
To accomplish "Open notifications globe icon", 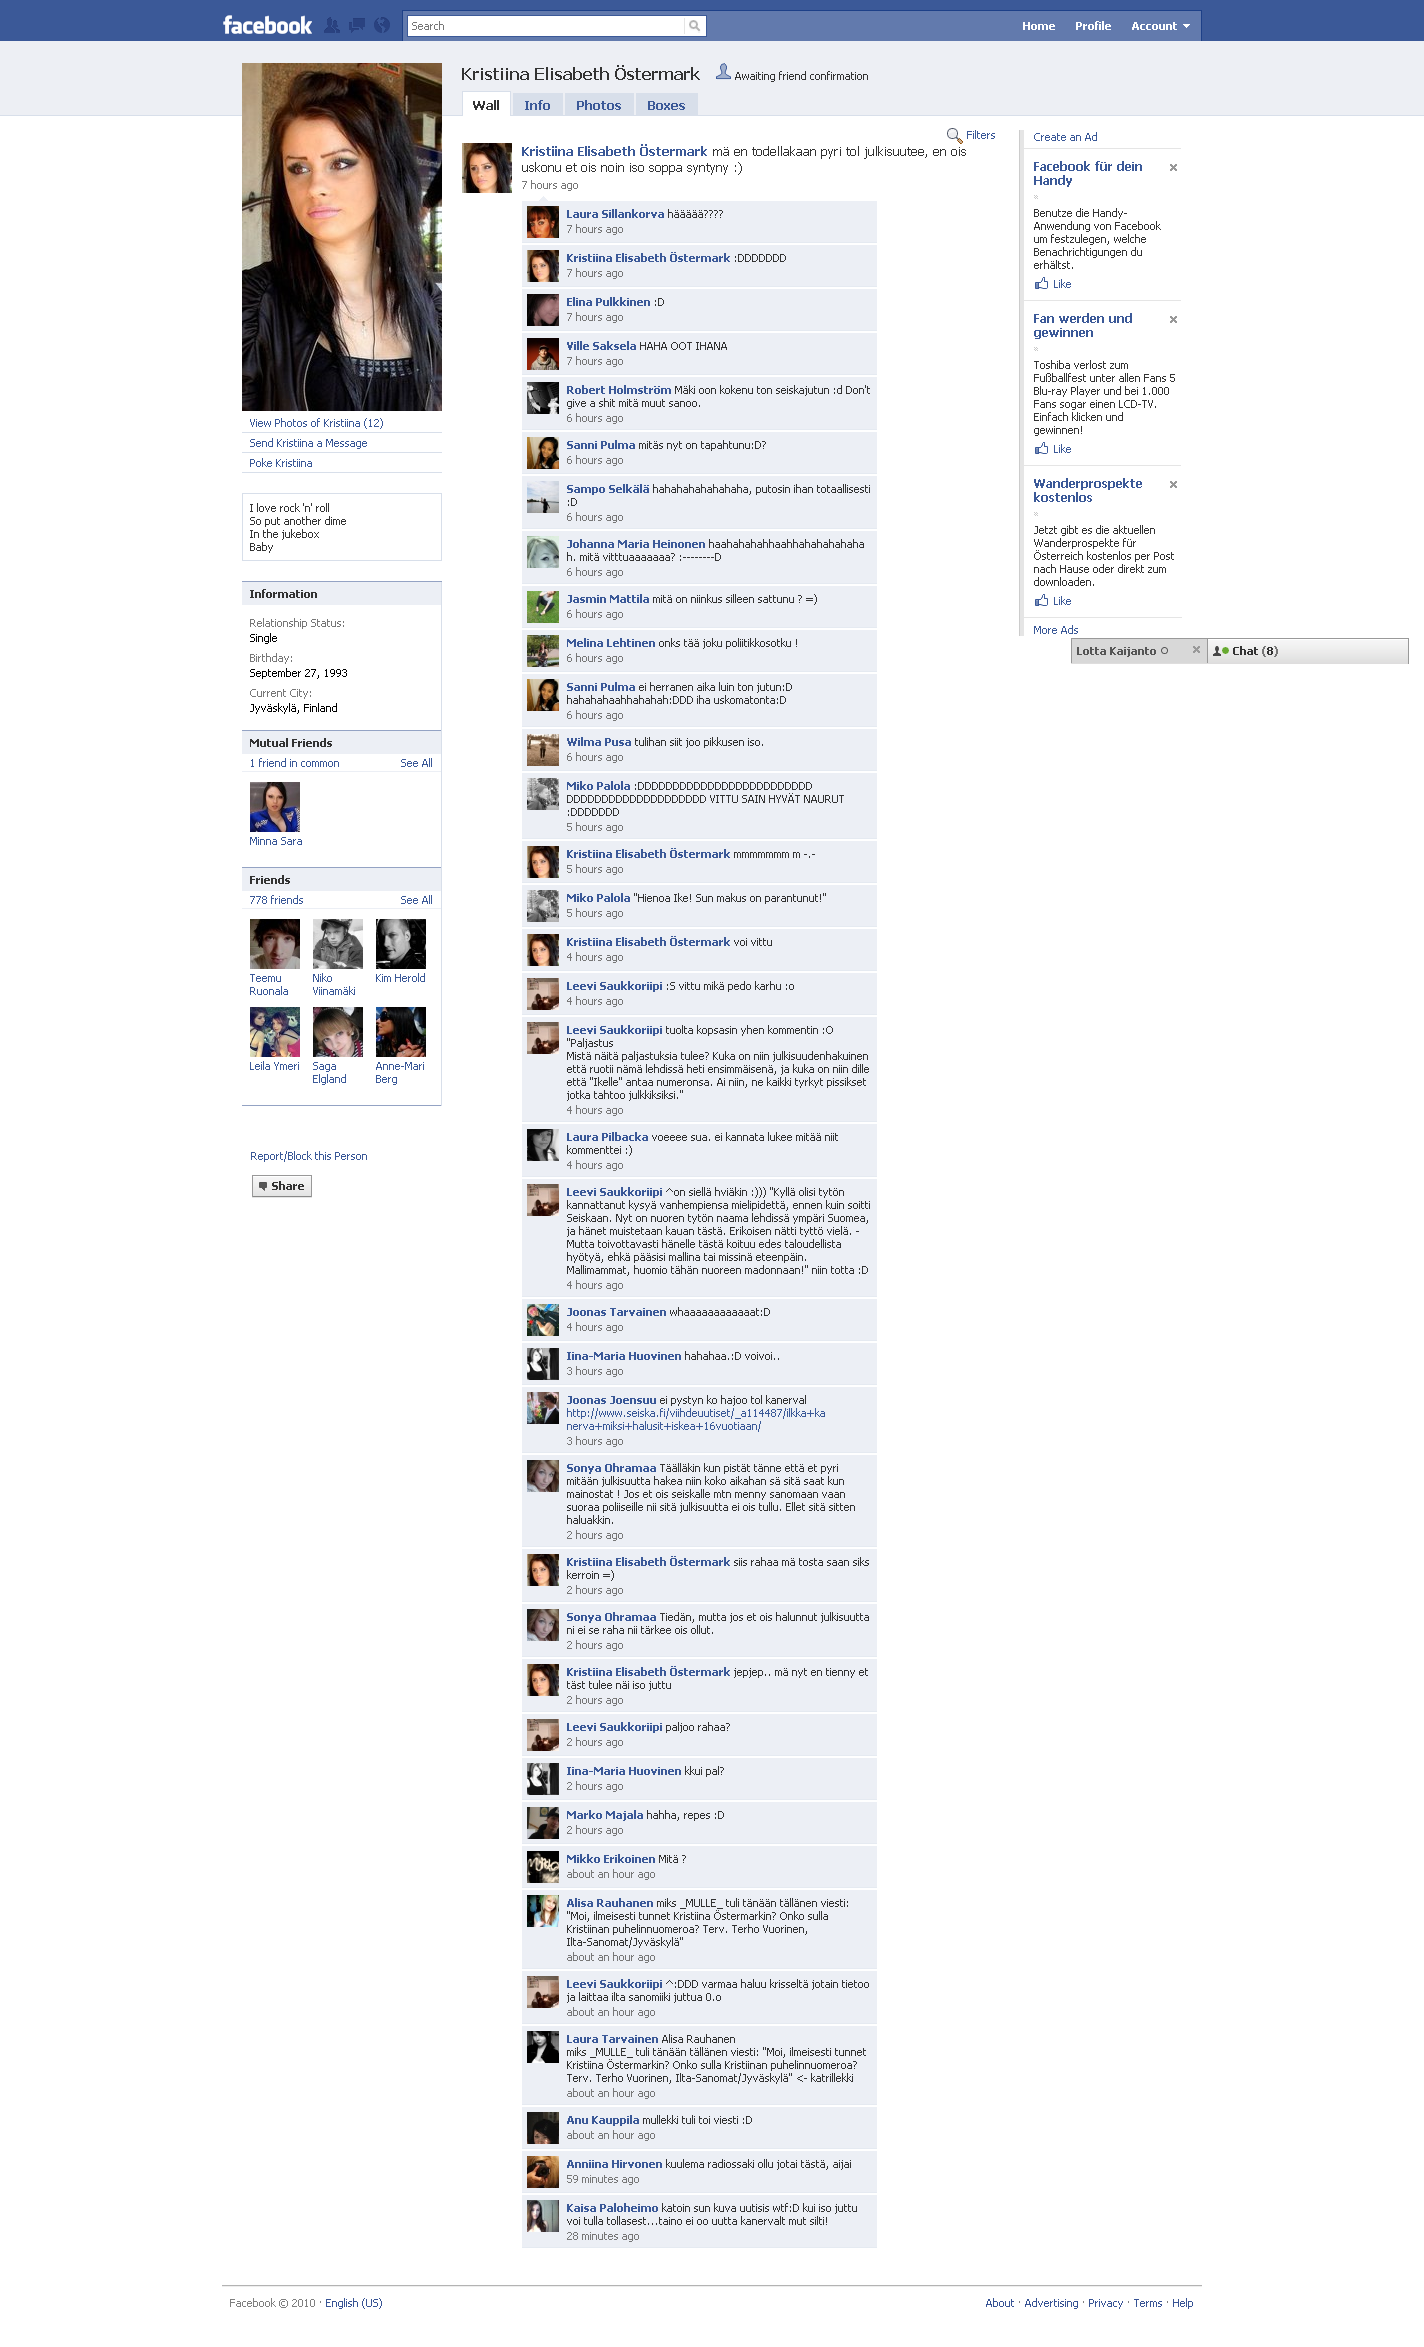I will click(382, 26).
